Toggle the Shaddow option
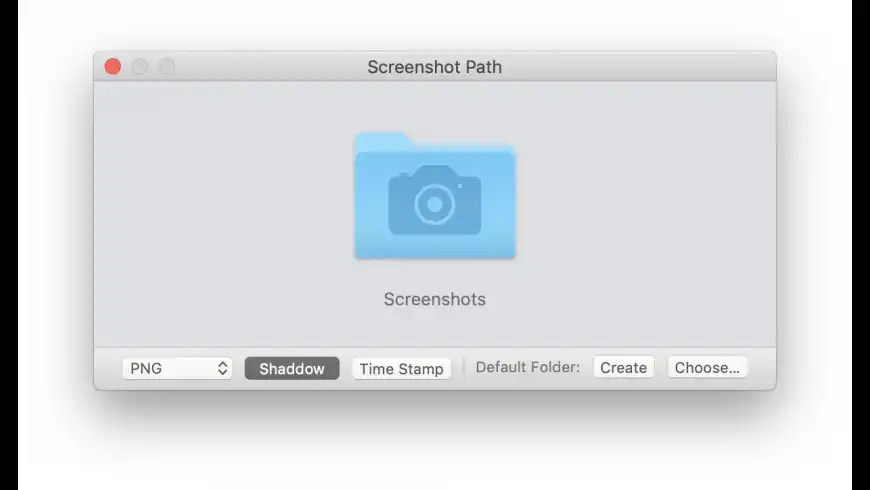The width and height of the screenshot is (870, 490). pyautogui.click(x=292, y=368)
